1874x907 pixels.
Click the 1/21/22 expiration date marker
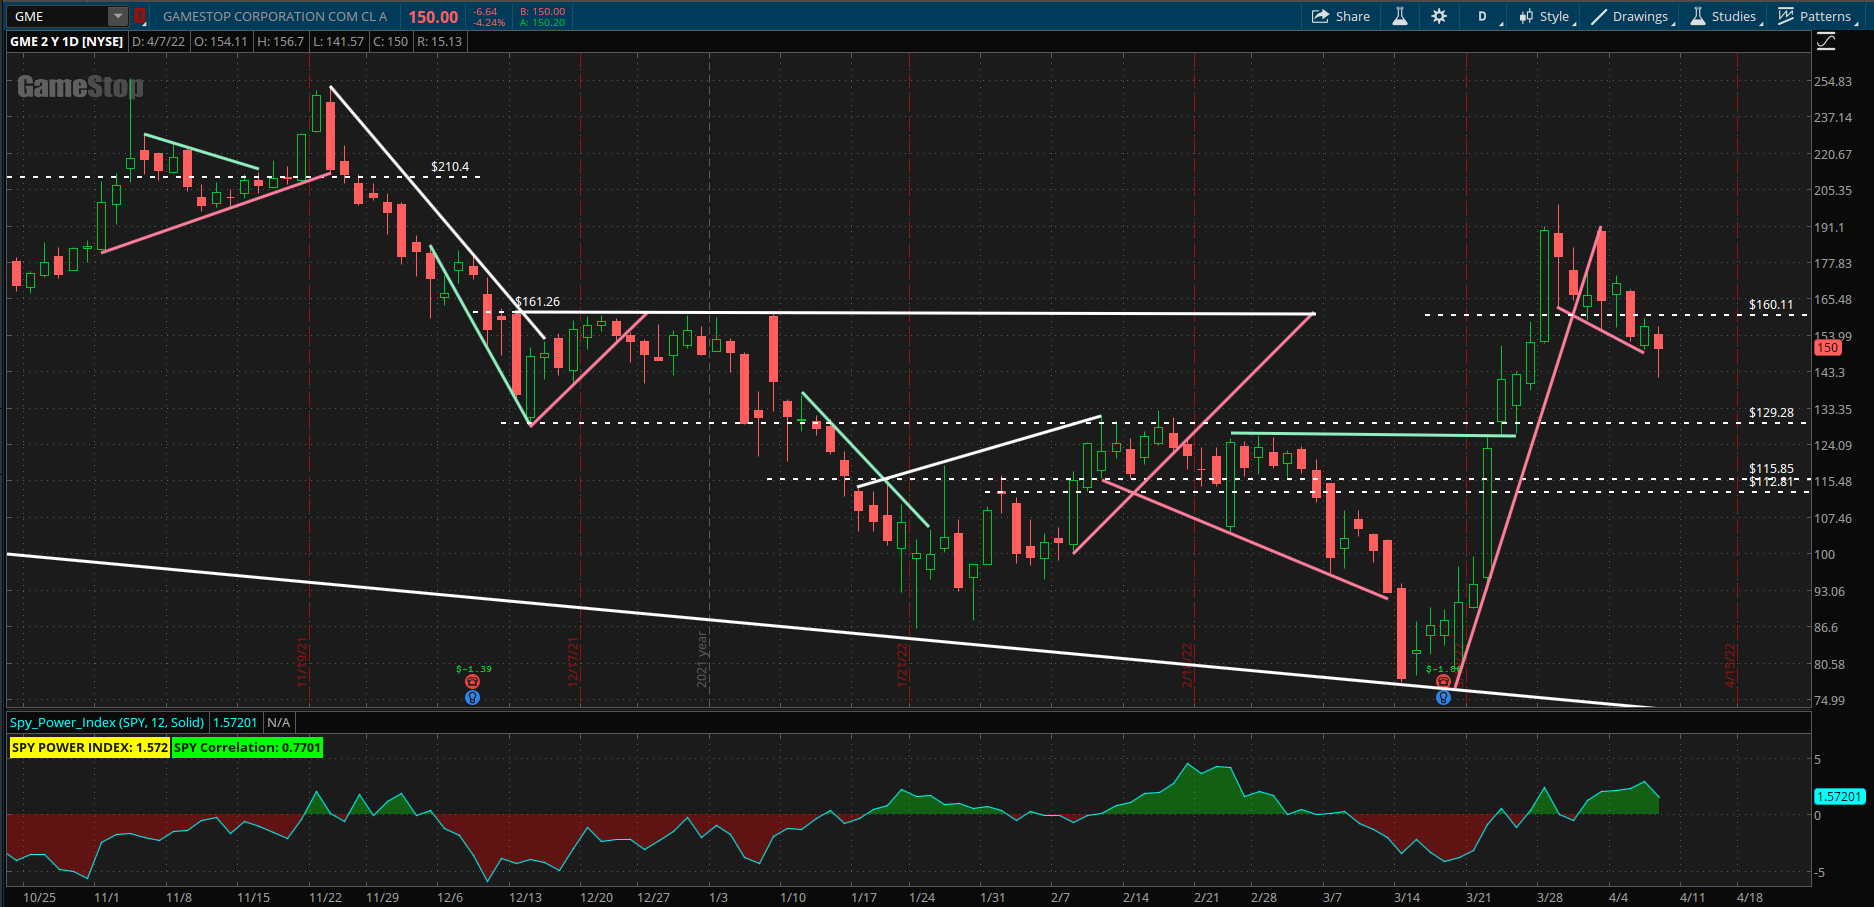902,664
